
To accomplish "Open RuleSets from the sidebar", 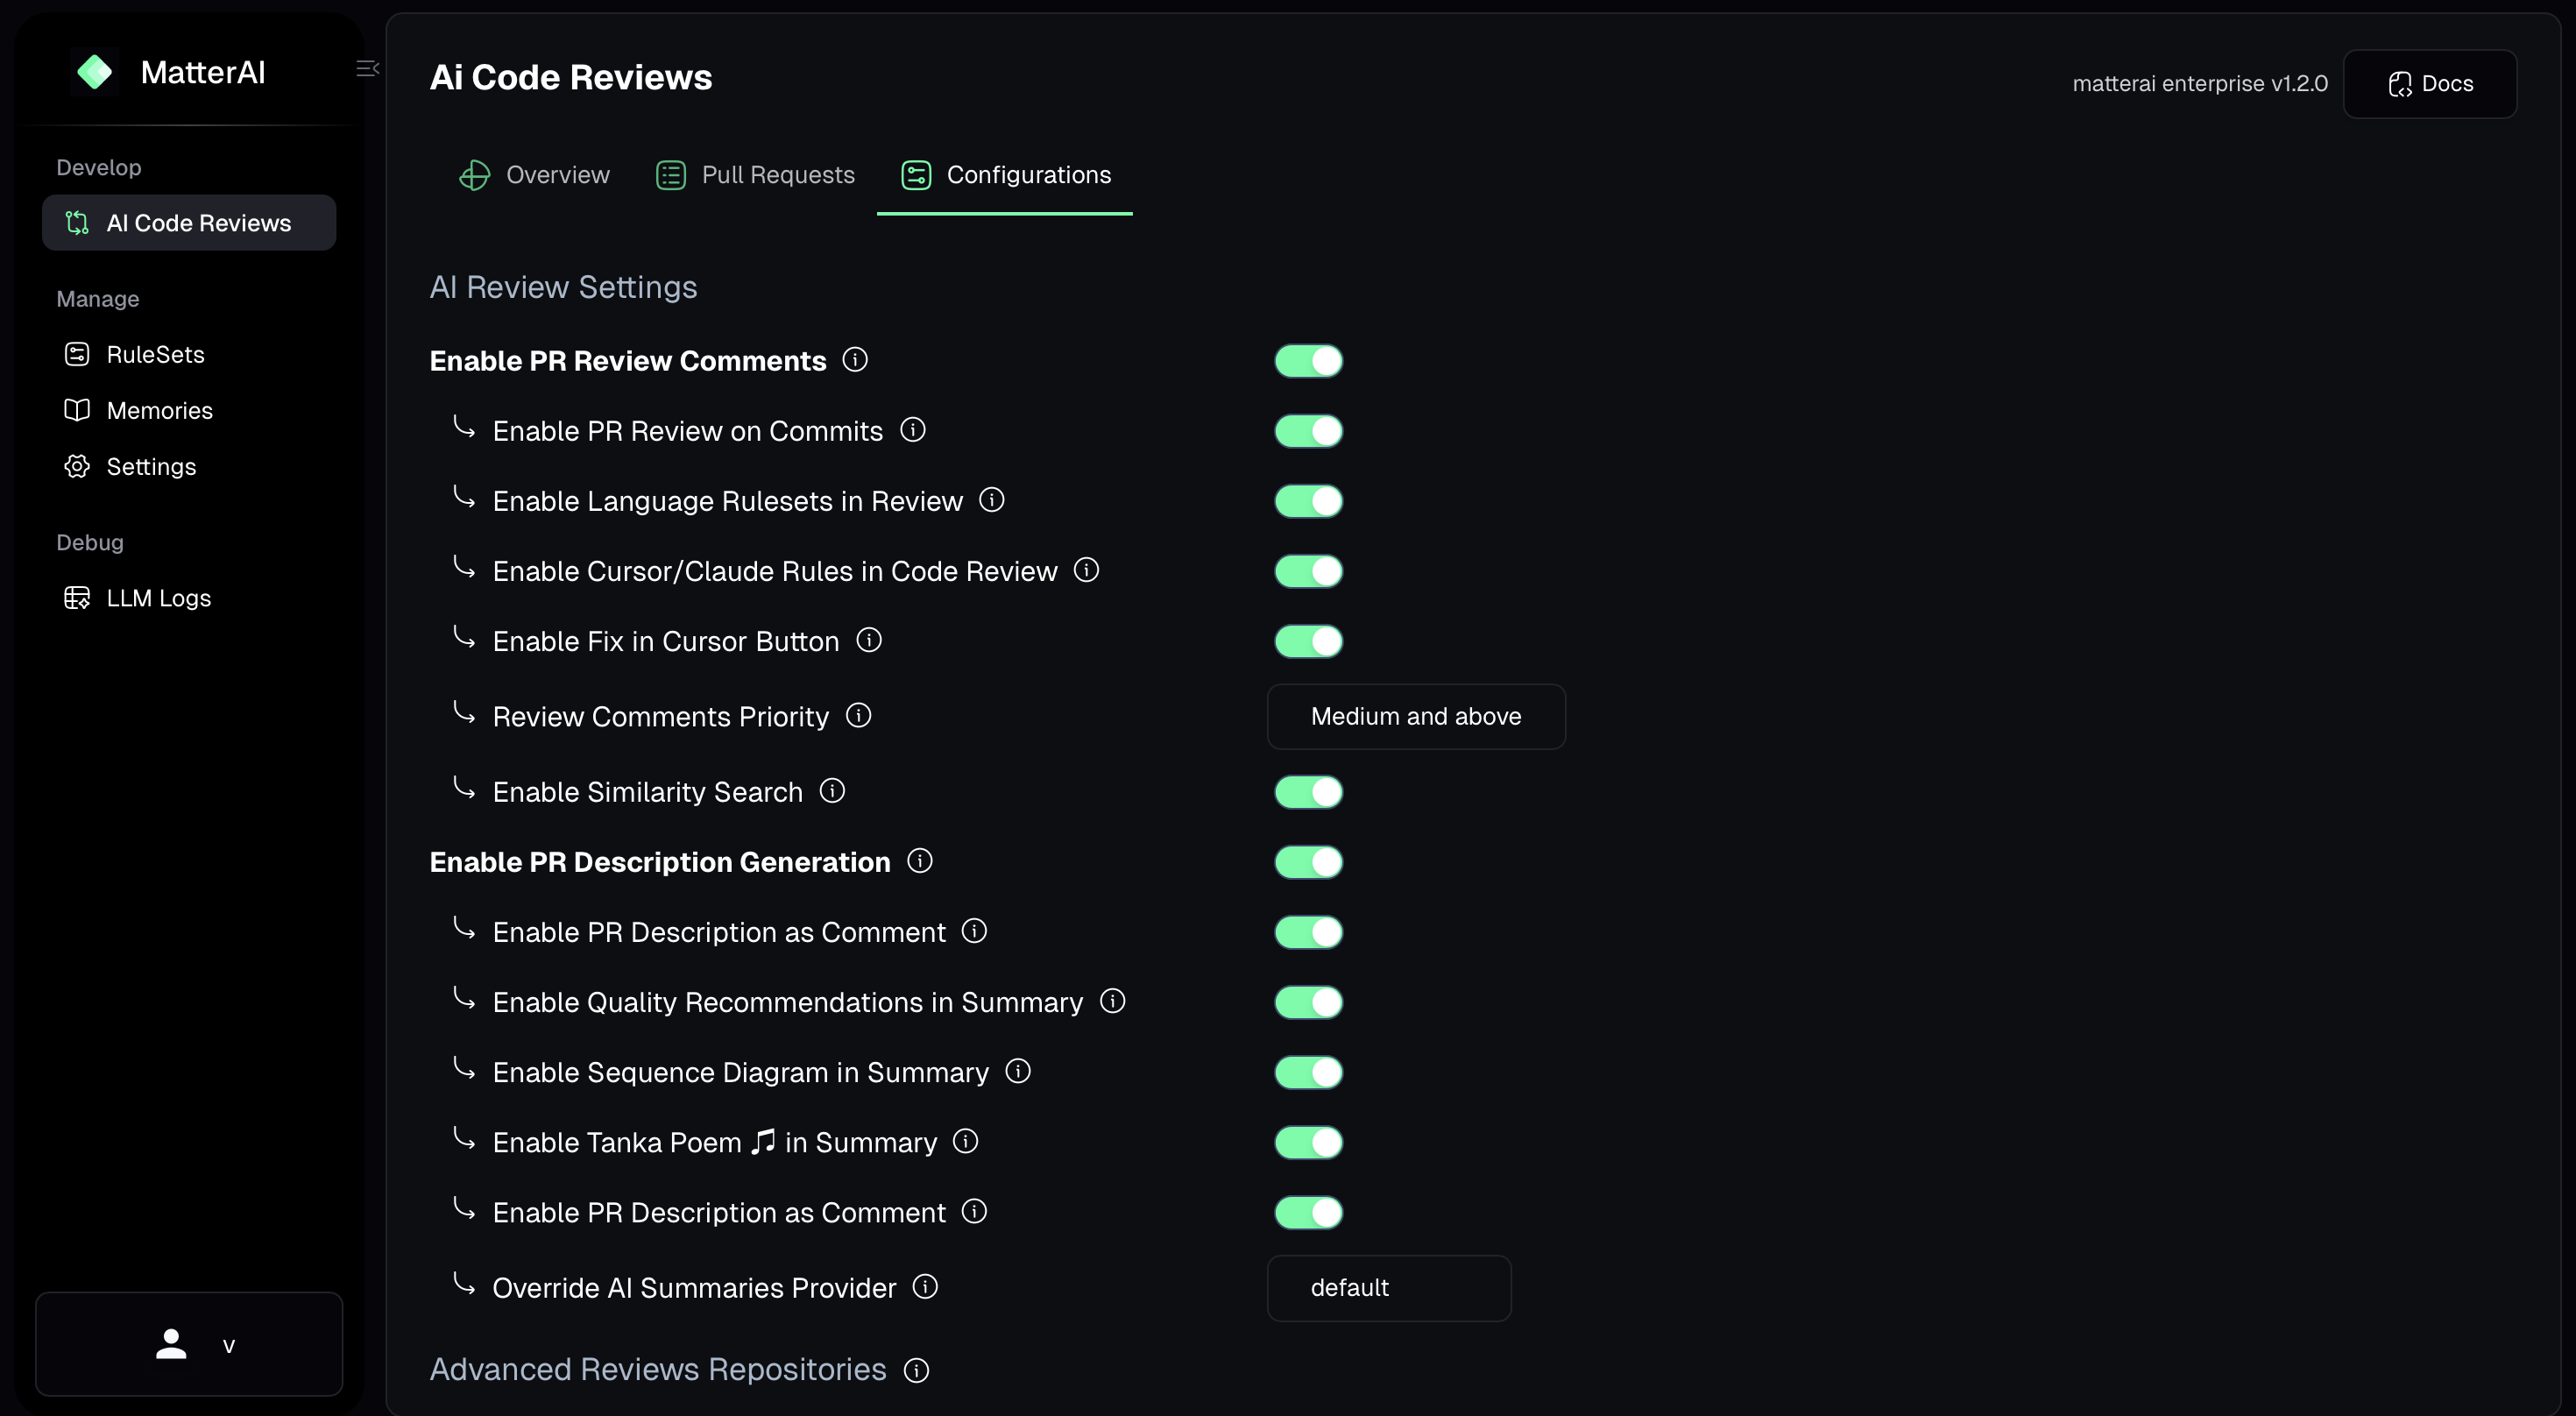I will pos(155,354).
